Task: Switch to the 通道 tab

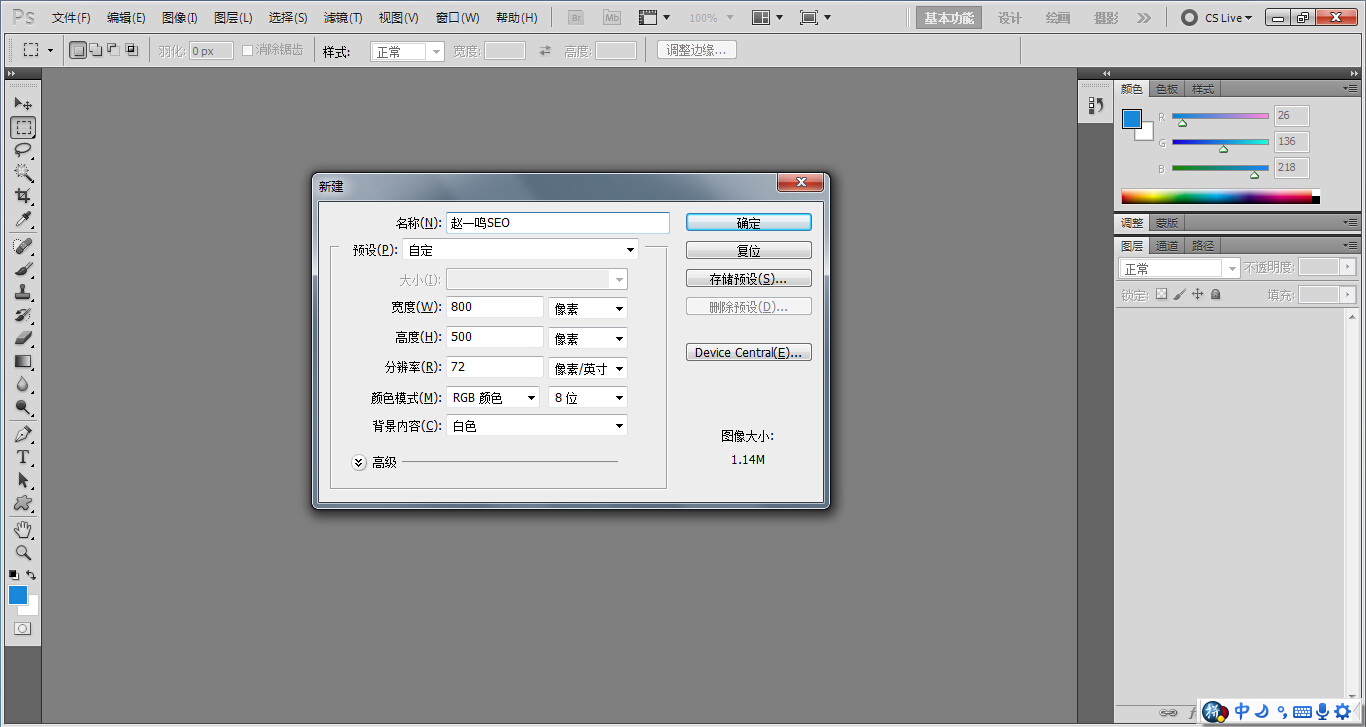Action: click(x=1166, y=244)
